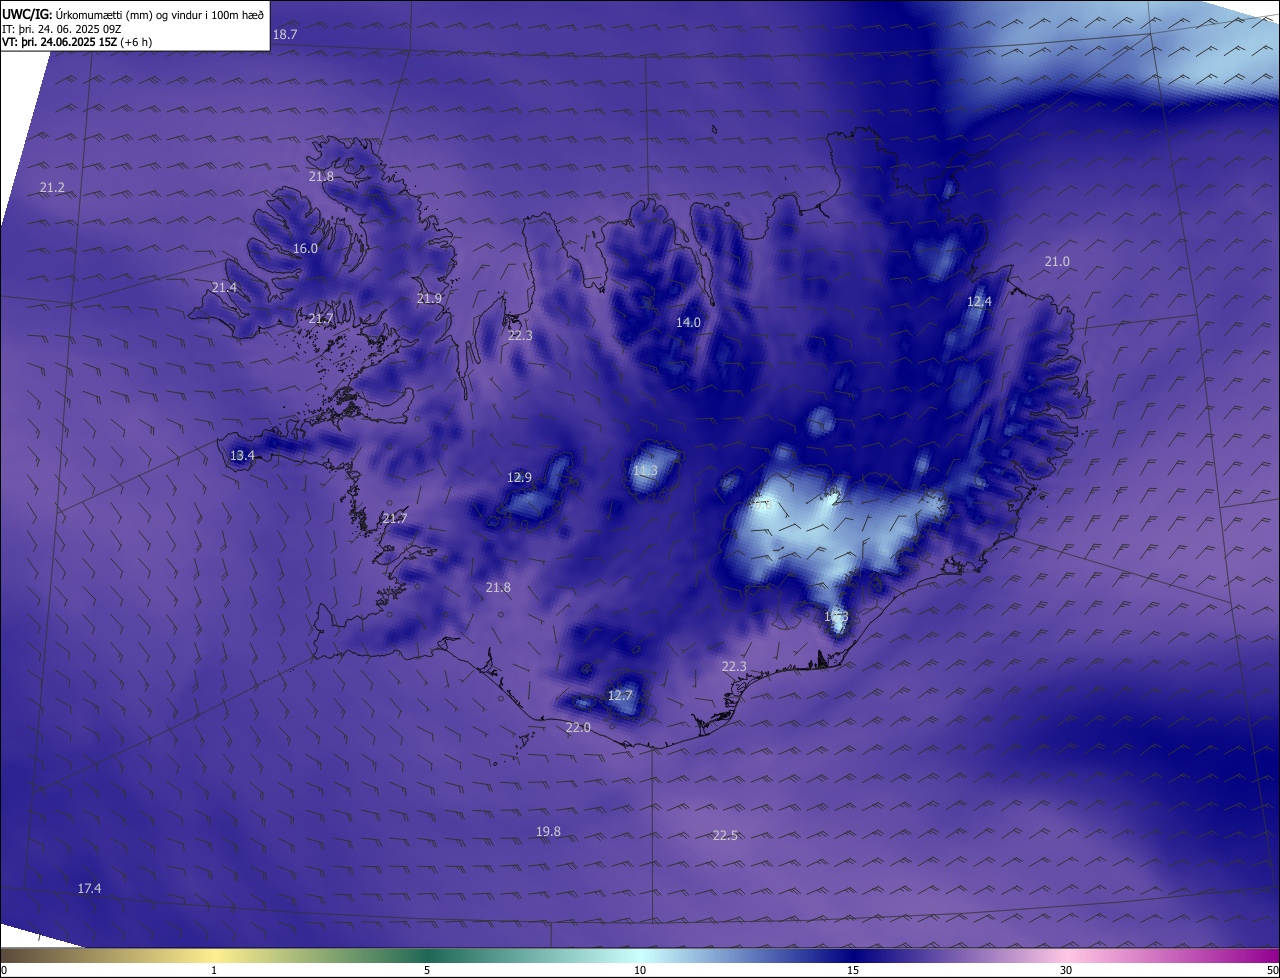Click the 30 tick on the color scale

click(1066, 970)
